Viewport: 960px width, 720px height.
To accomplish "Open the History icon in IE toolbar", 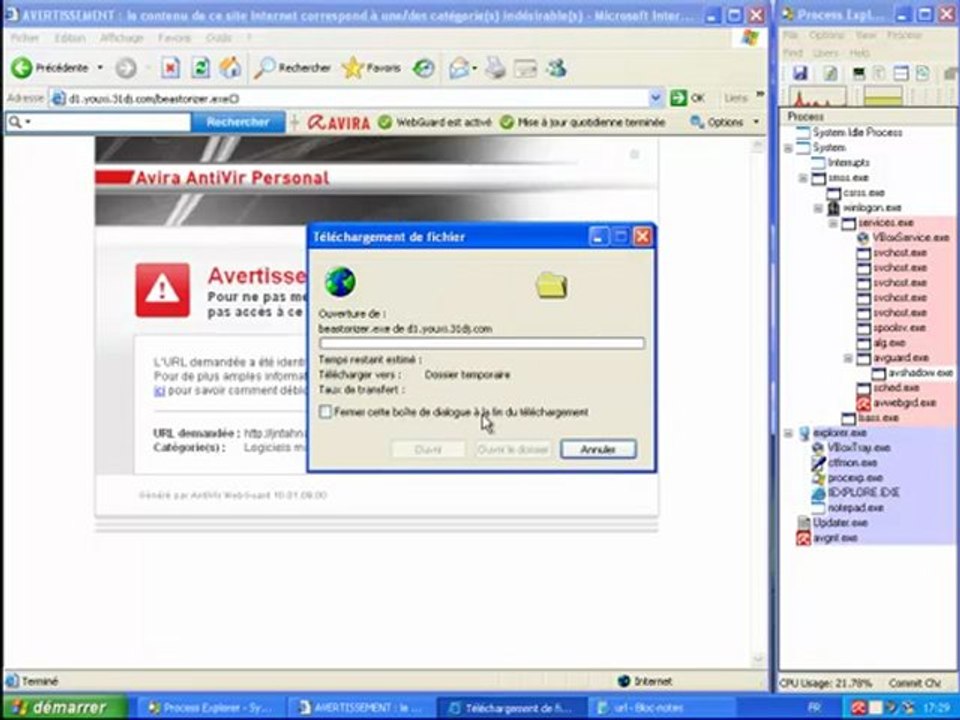I will pyautogui.click(x=423, y=68).
